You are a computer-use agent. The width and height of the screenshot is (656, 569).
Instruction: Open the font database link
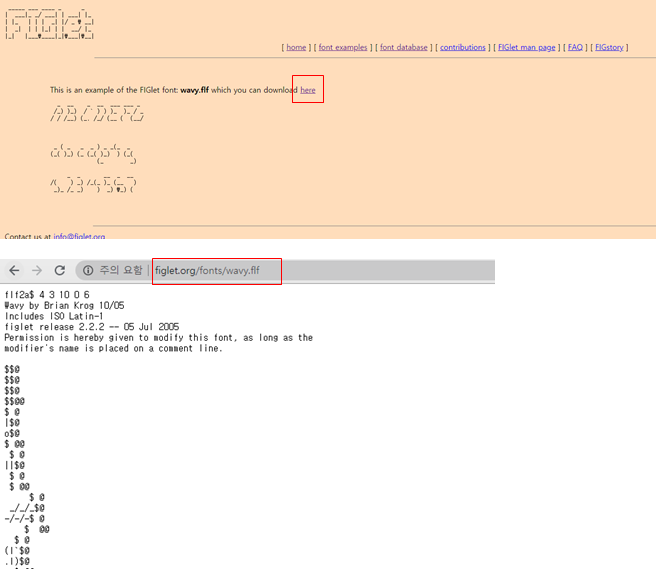[x=404, y=47]
